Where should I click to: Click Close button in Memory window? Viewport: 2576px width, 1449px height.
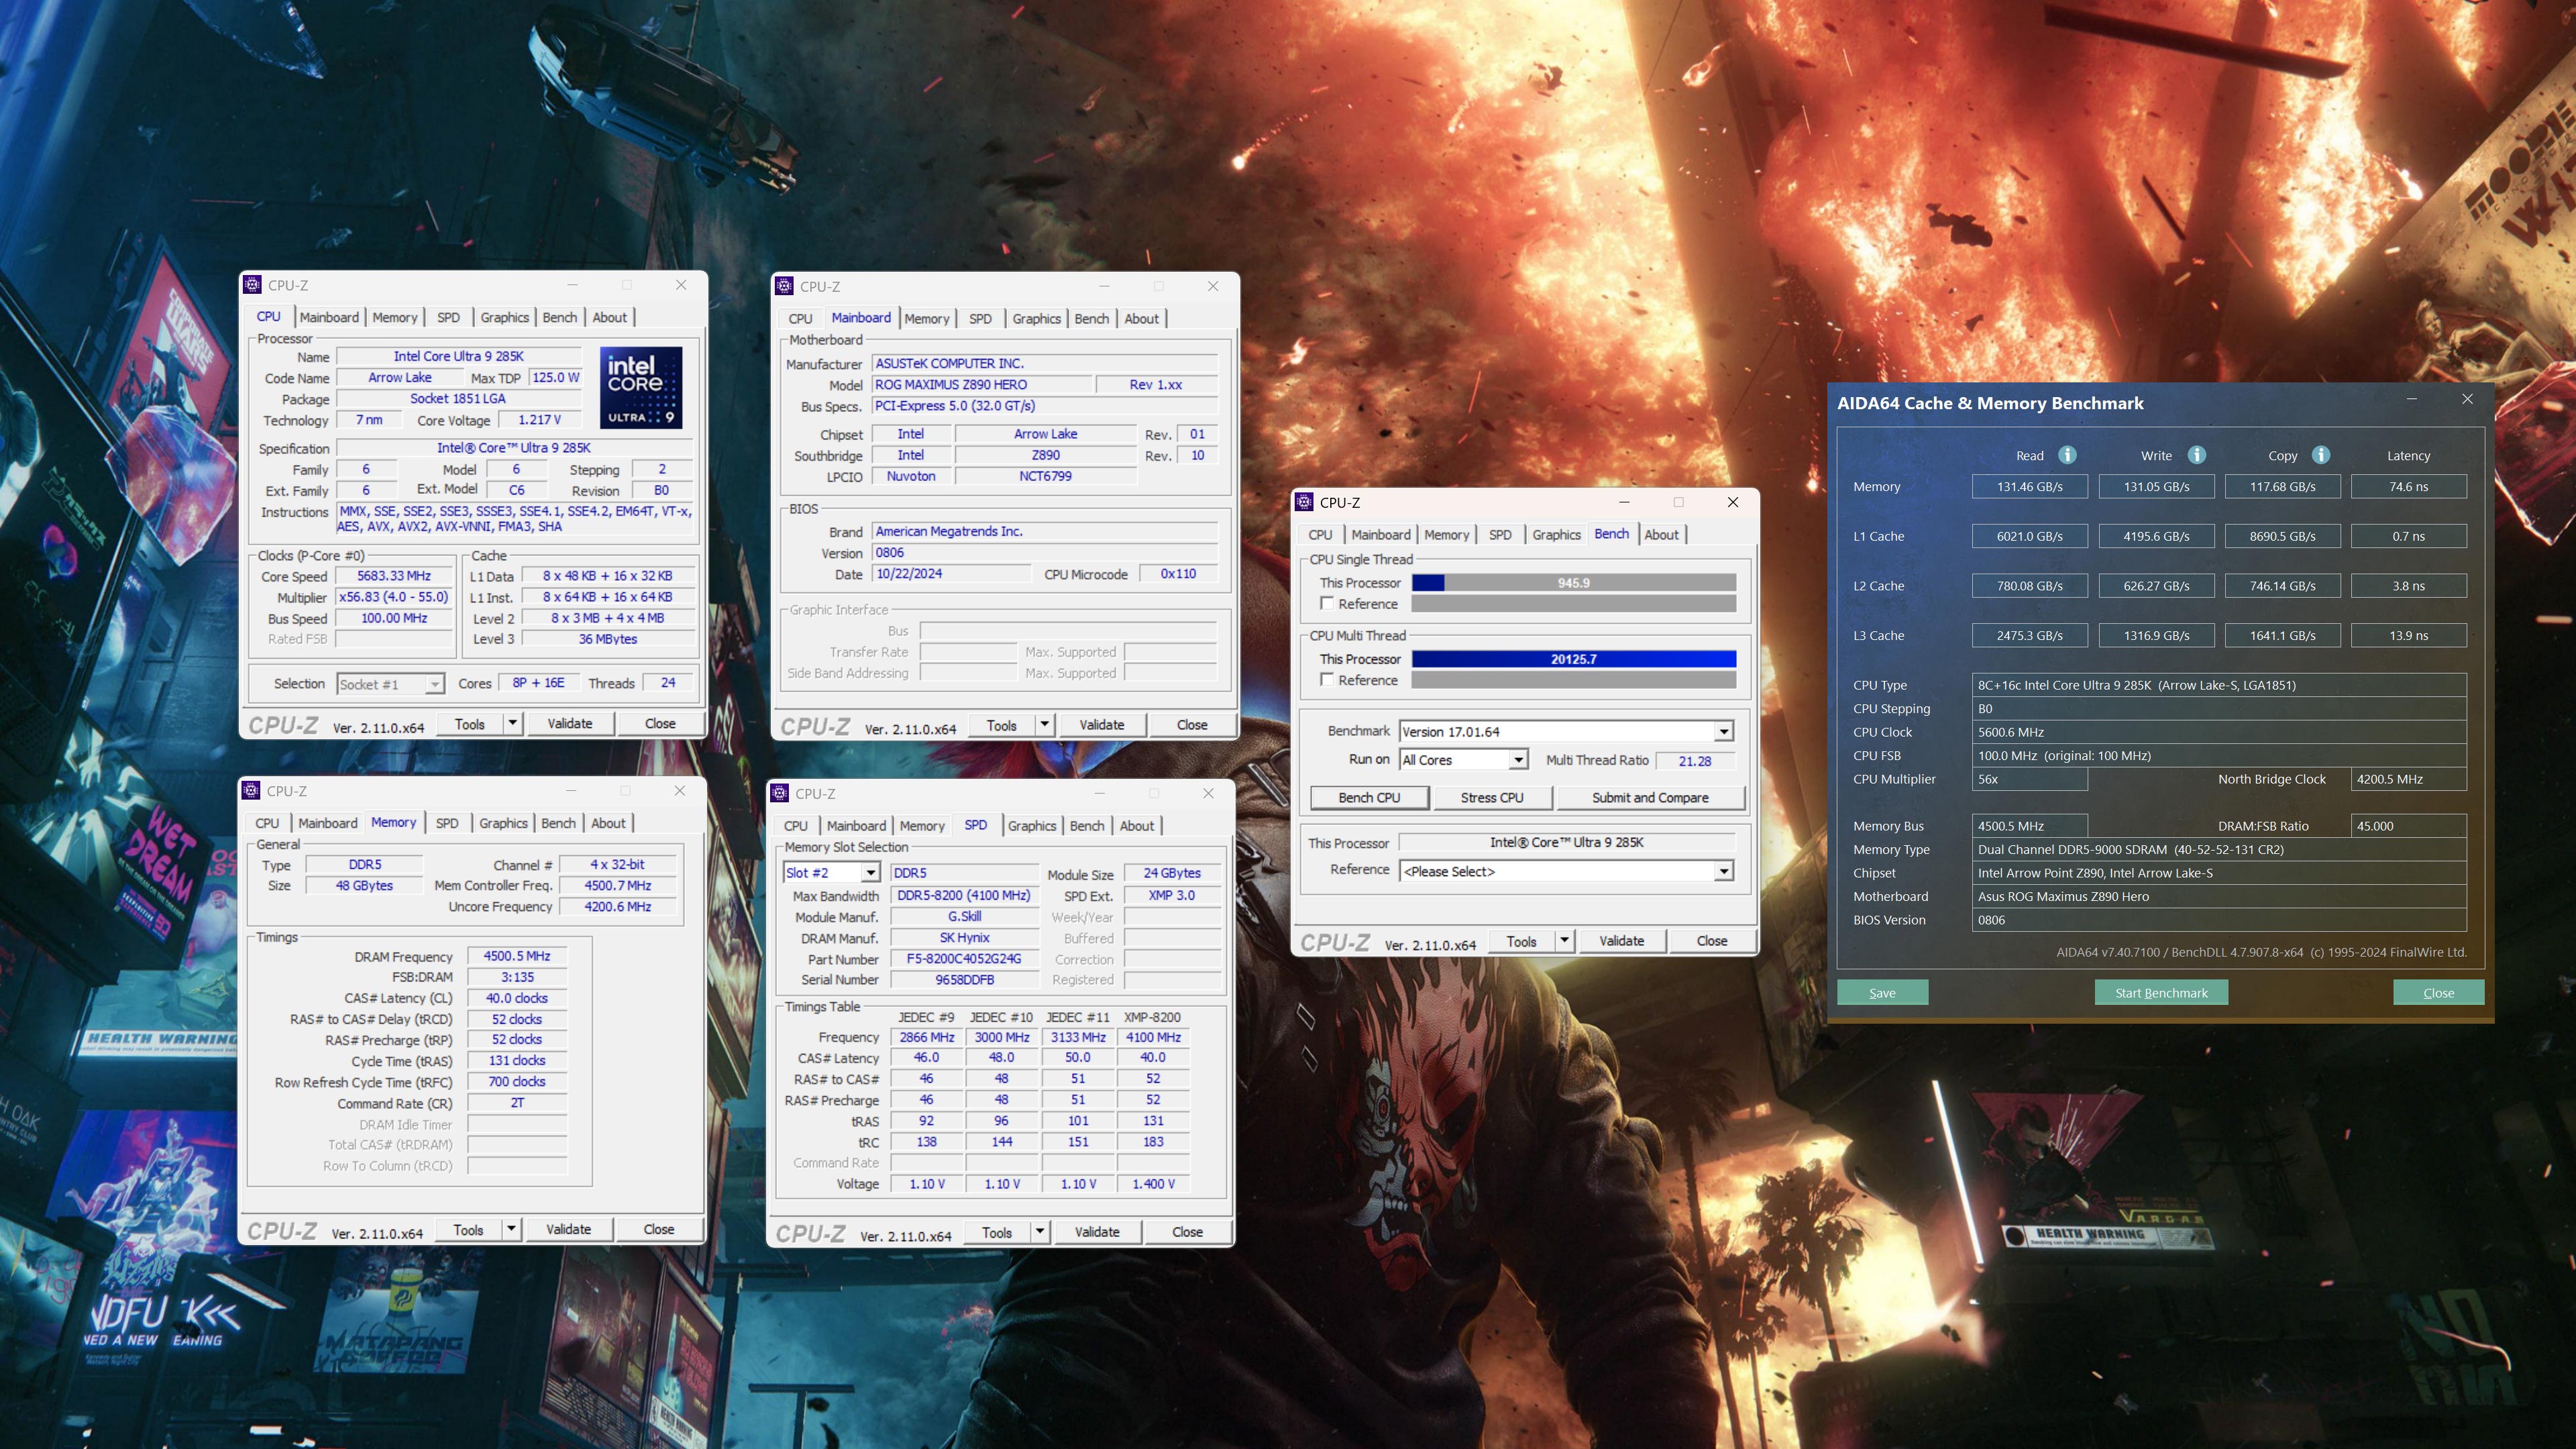[x=659, y=1230]
